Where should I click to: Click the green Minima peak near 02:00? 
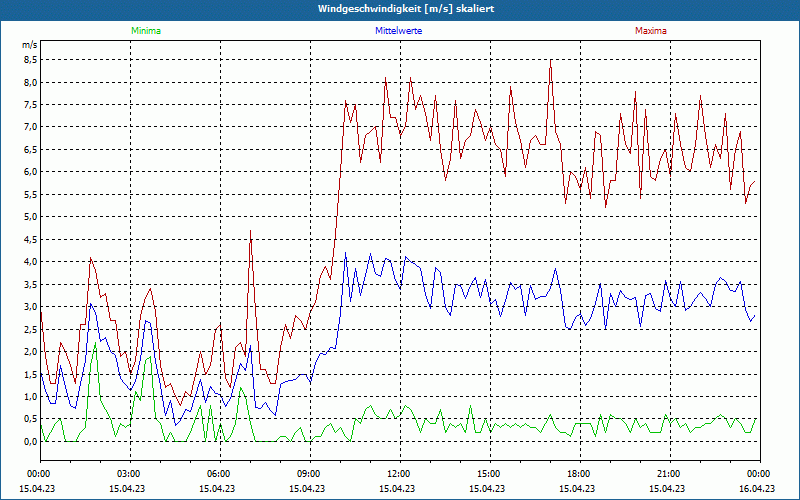(95, 344)
